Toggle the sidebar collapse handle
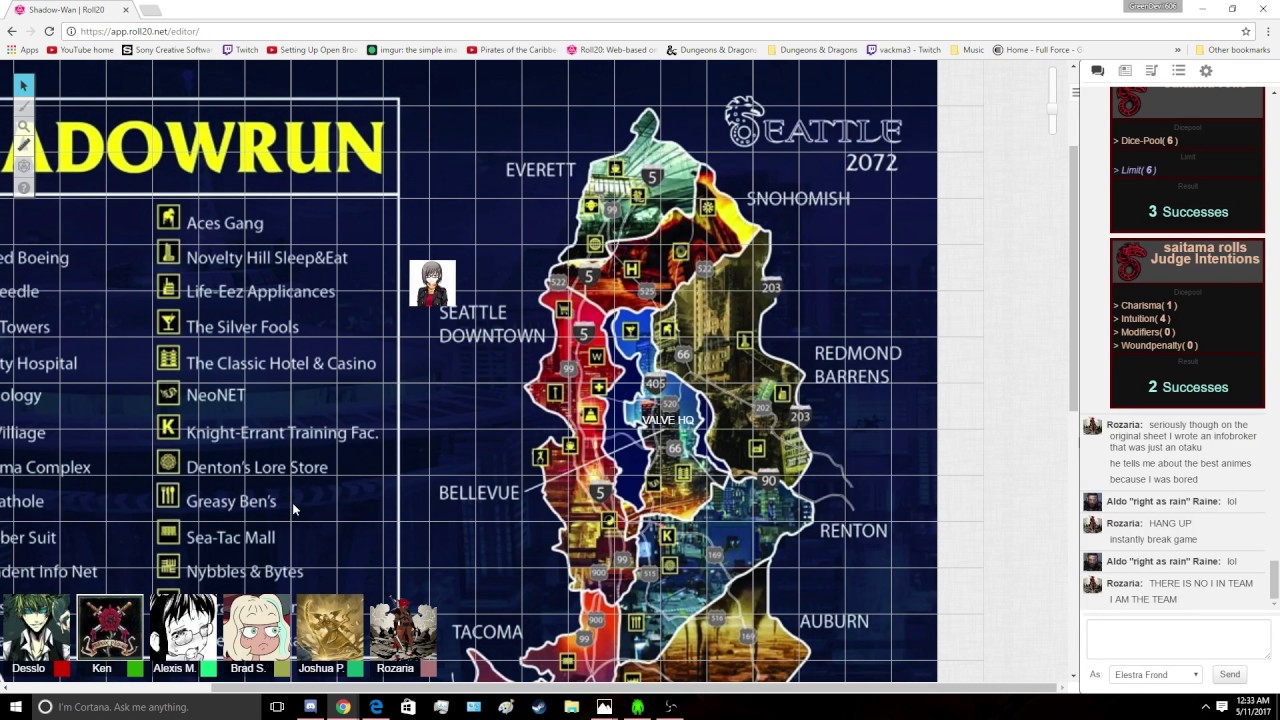This screenshot has height=720, width=1280. pyautogui.click(x=1075, y=92)
